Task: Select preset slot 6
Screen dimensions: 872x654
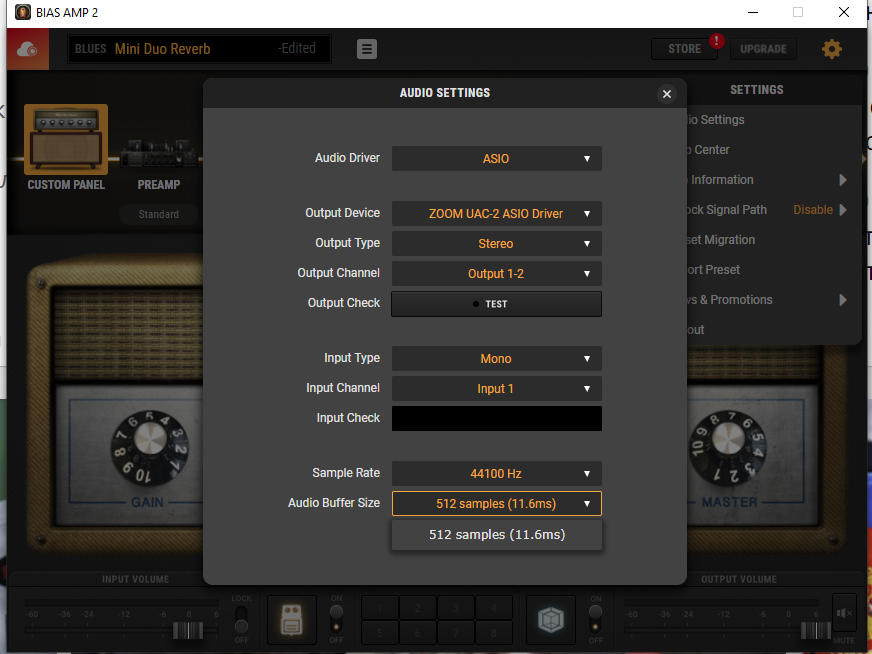Action: (418, 632)
